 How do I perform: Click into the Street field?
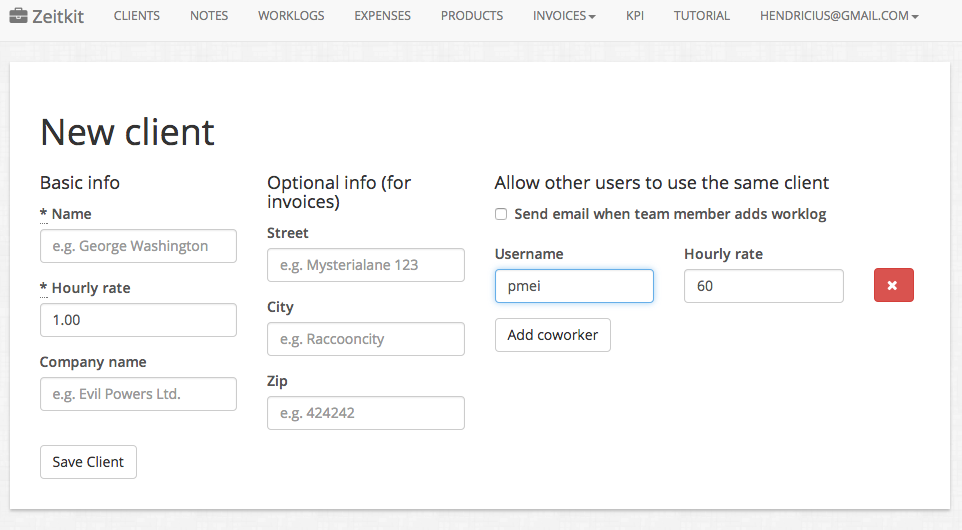(365, 265)
